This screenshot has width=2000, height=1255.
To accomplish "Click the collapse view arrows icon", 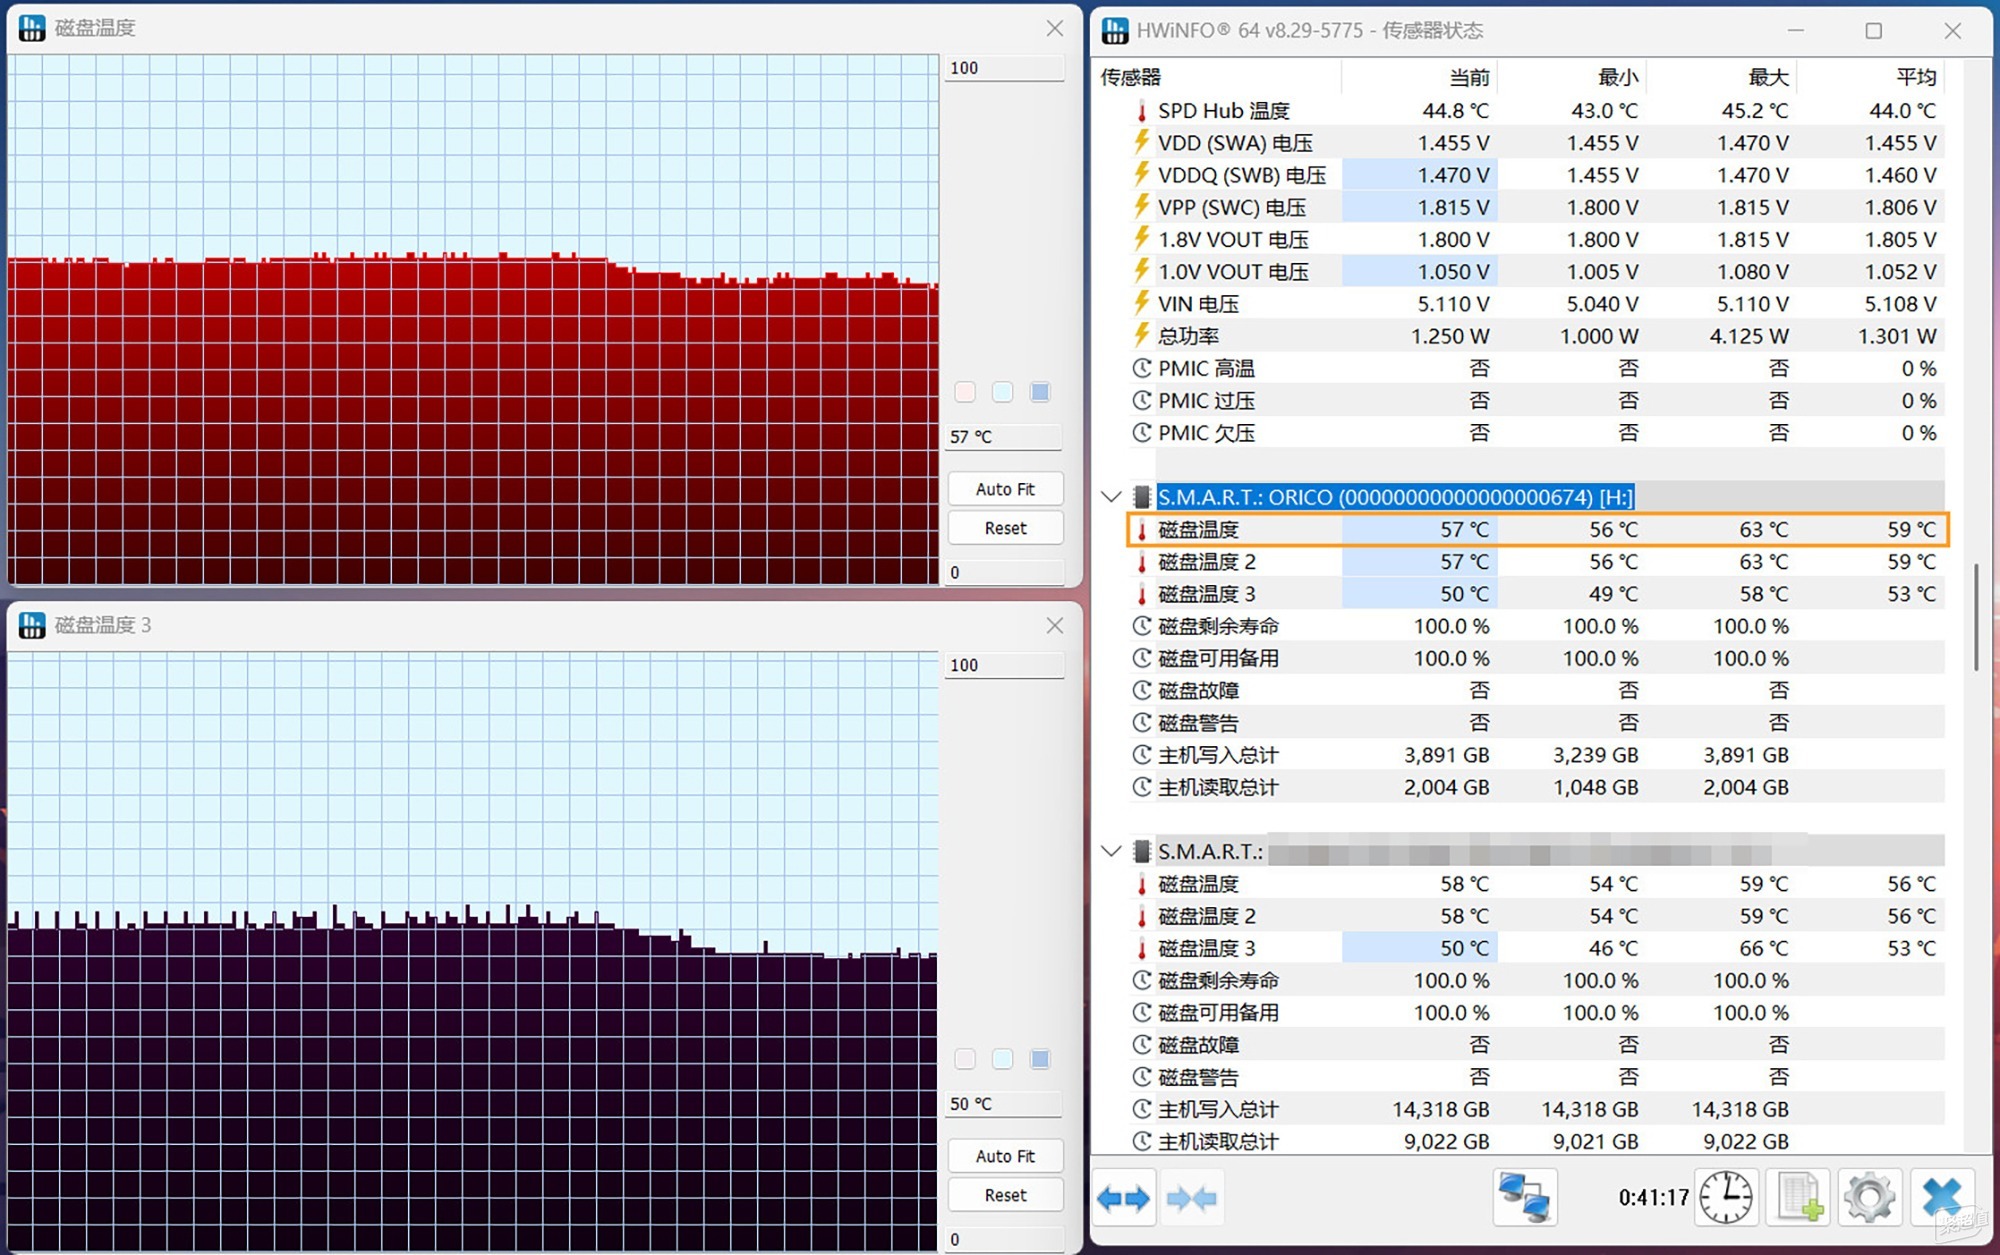I will [x=1192, y=1197].
